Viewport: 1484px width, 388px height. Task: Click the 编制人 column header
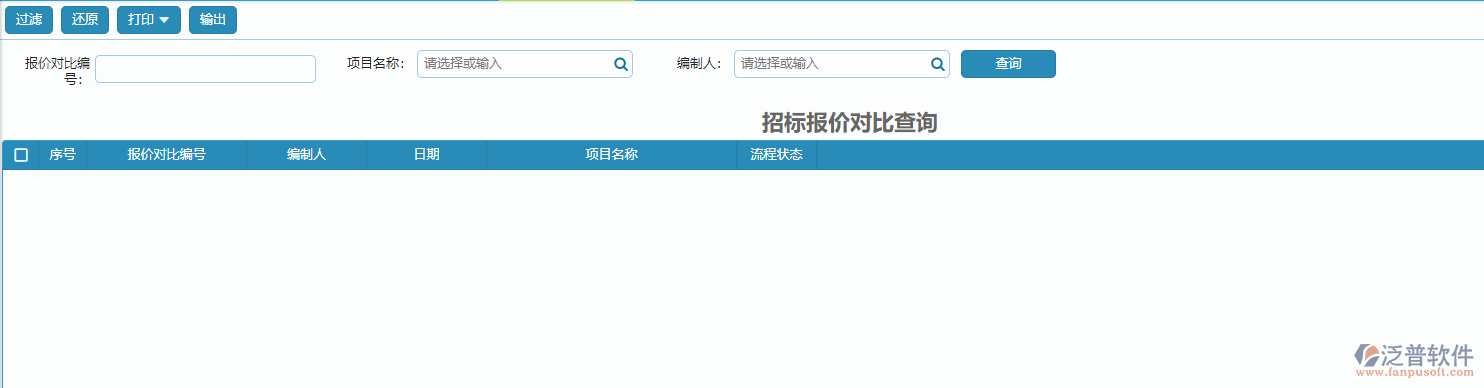click(307, 155)
